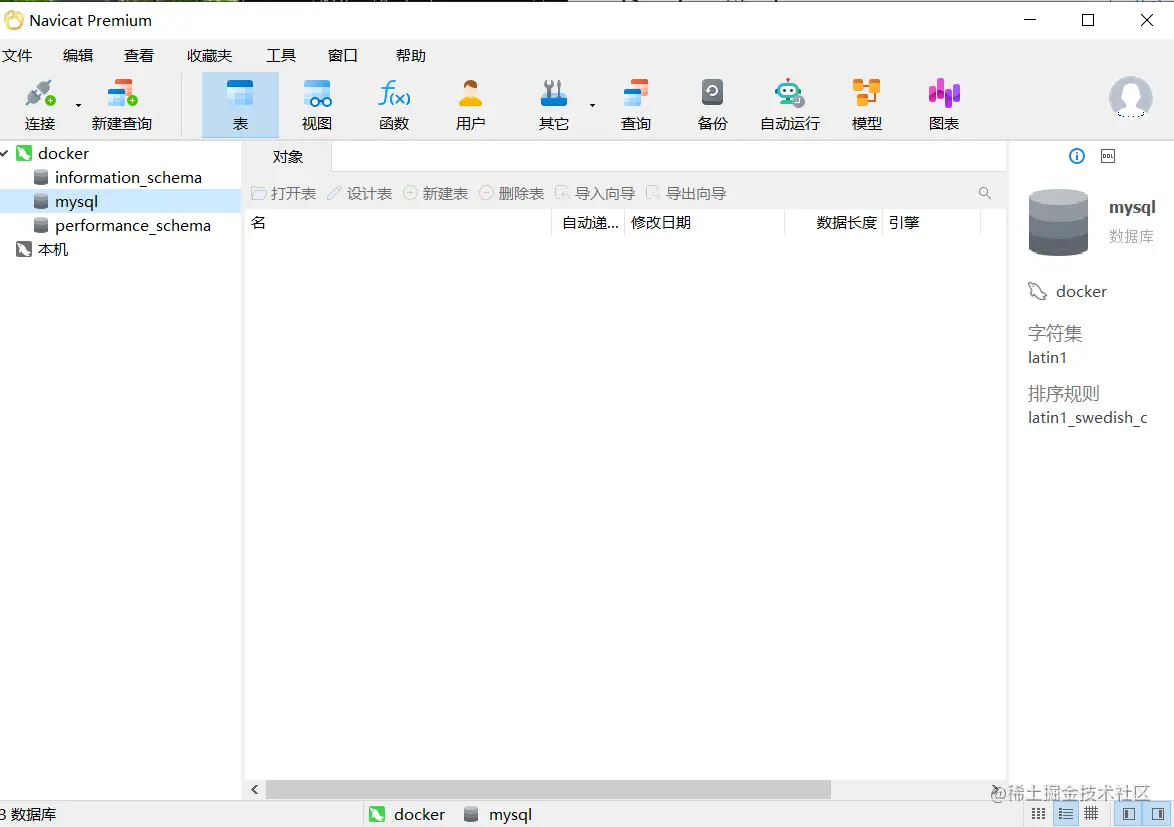This screenshot has width=1174, height=827.
Task: Open the 模型 (Model) toolbar icon
Action: tap(866, 105)
